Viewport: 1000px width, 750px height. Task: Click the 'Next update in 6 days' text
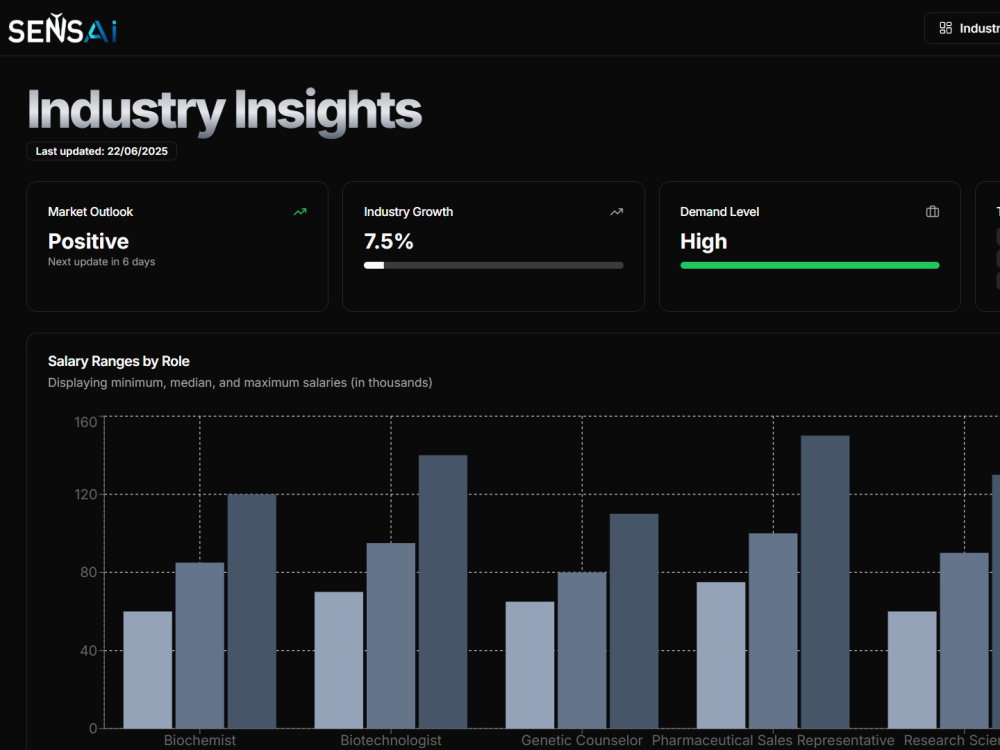101,261
